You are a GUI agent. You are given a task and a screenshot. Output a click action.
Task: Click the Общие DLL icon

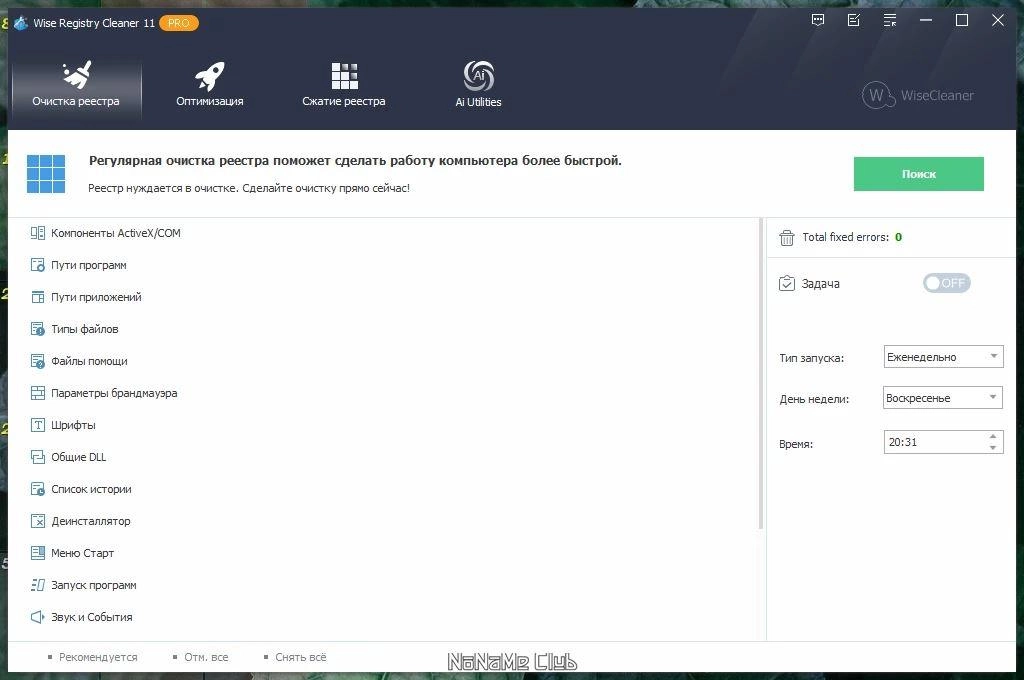pyautogui.click(x=38, y=457)
